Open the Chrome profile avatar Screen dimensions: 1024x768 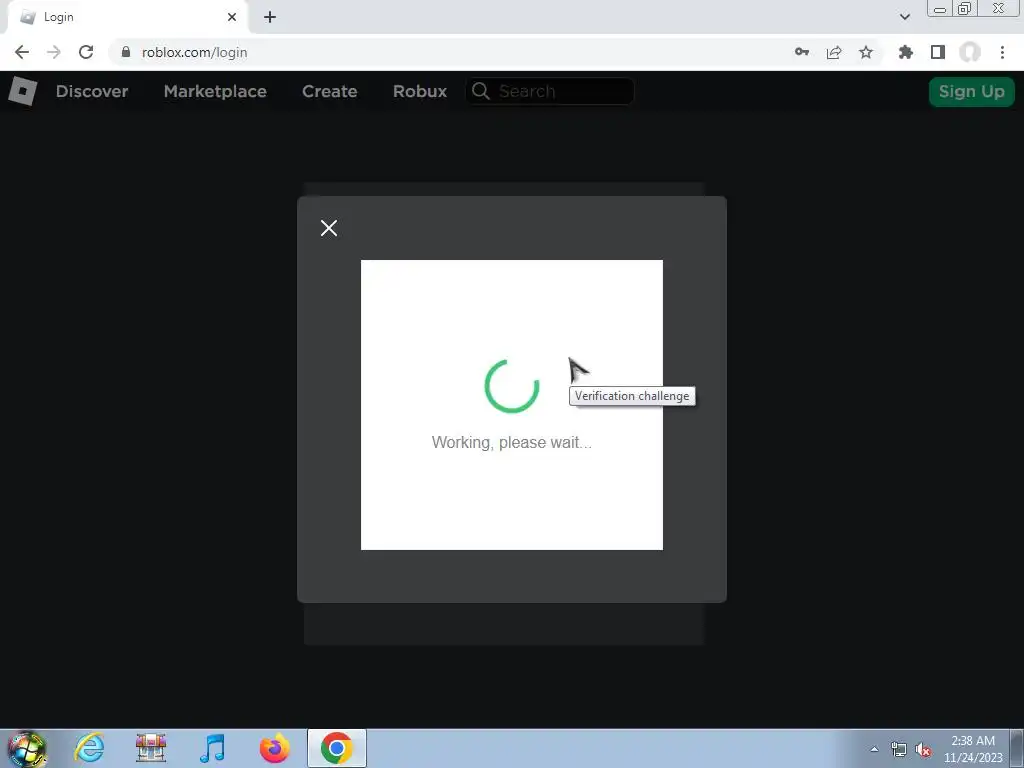click(970, 52)
